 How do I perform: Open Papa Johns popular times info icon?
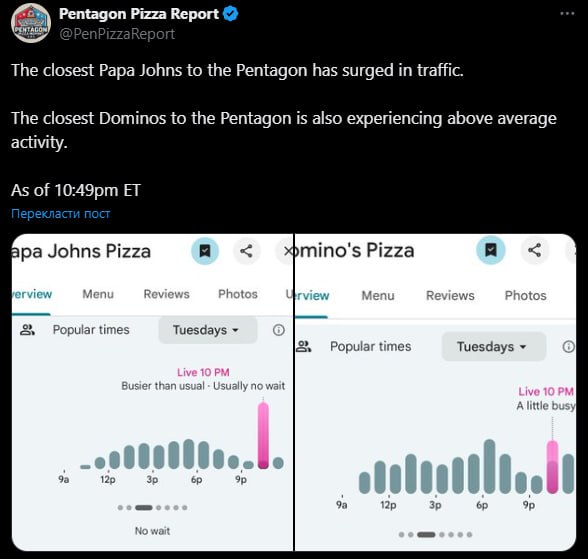(x=279, y=330)
